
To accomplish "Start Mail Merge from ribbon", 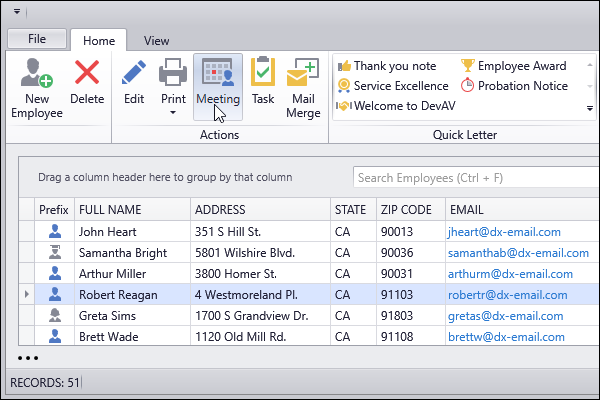I will click(x=302, y=76).
